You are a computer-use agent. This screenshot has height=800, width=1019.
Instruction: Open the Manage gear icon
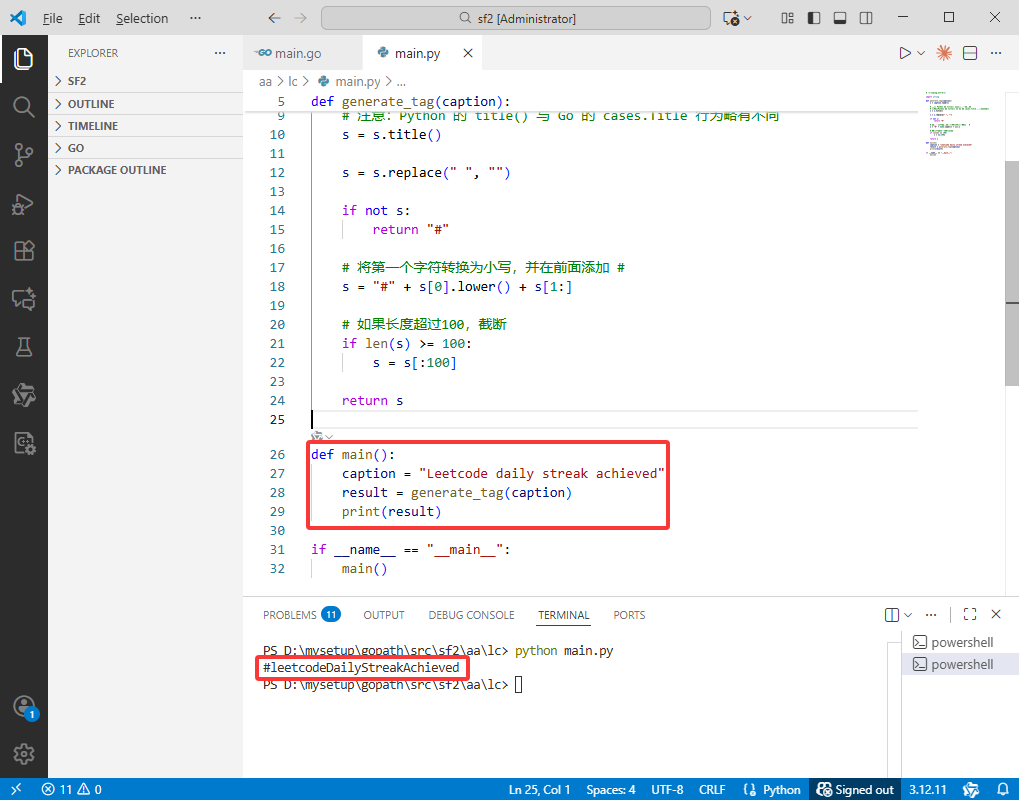click(x=23, y=754)
